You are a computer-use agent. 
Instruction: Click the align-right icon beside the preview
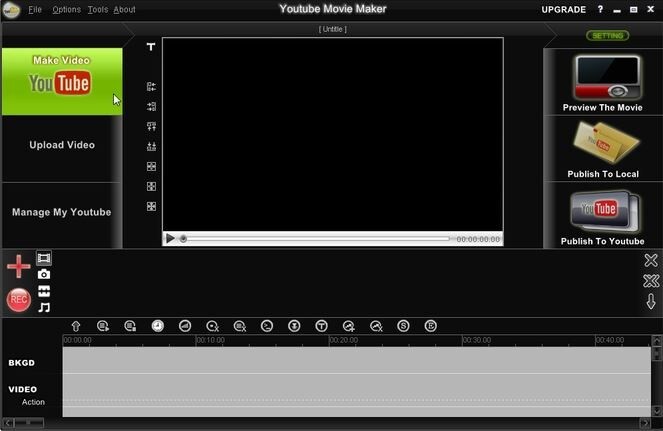click(151, 106)
